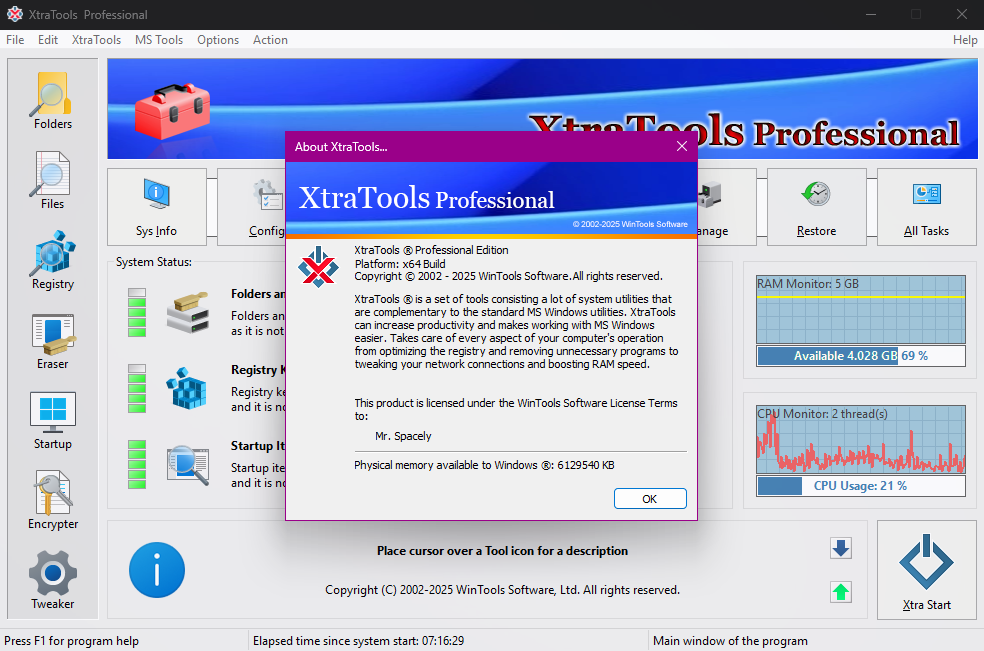Viewport: 984px width, 651px height.
Task: Click the red toolbox logo in banner
Action: point(173,111)
